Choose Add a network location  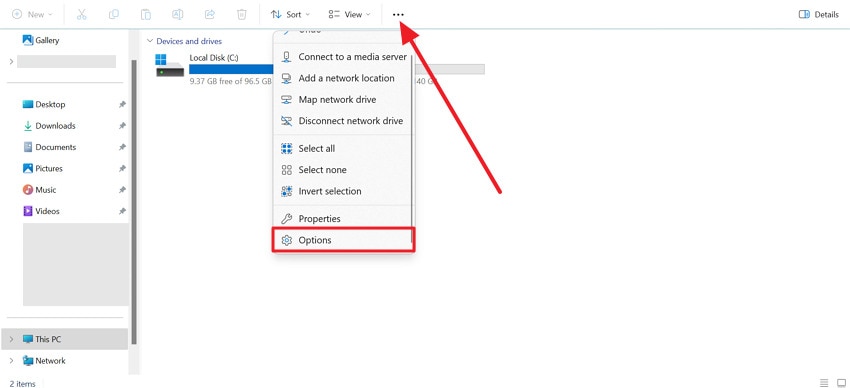344,78
